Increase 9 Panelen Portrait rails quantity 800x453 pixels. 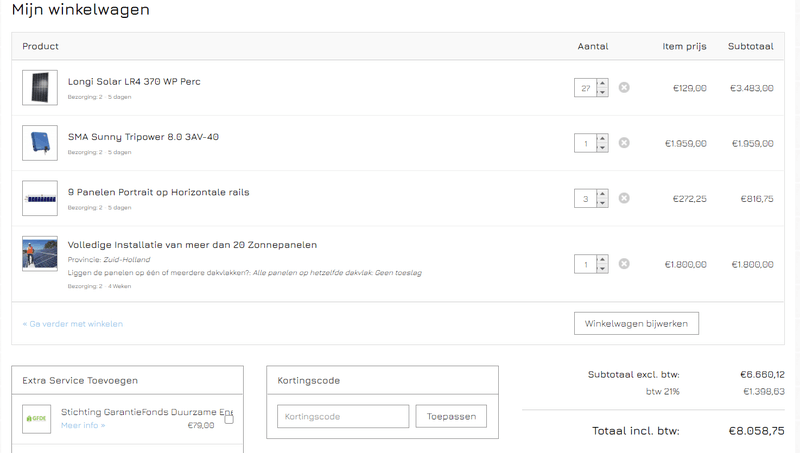coord(602,194)
